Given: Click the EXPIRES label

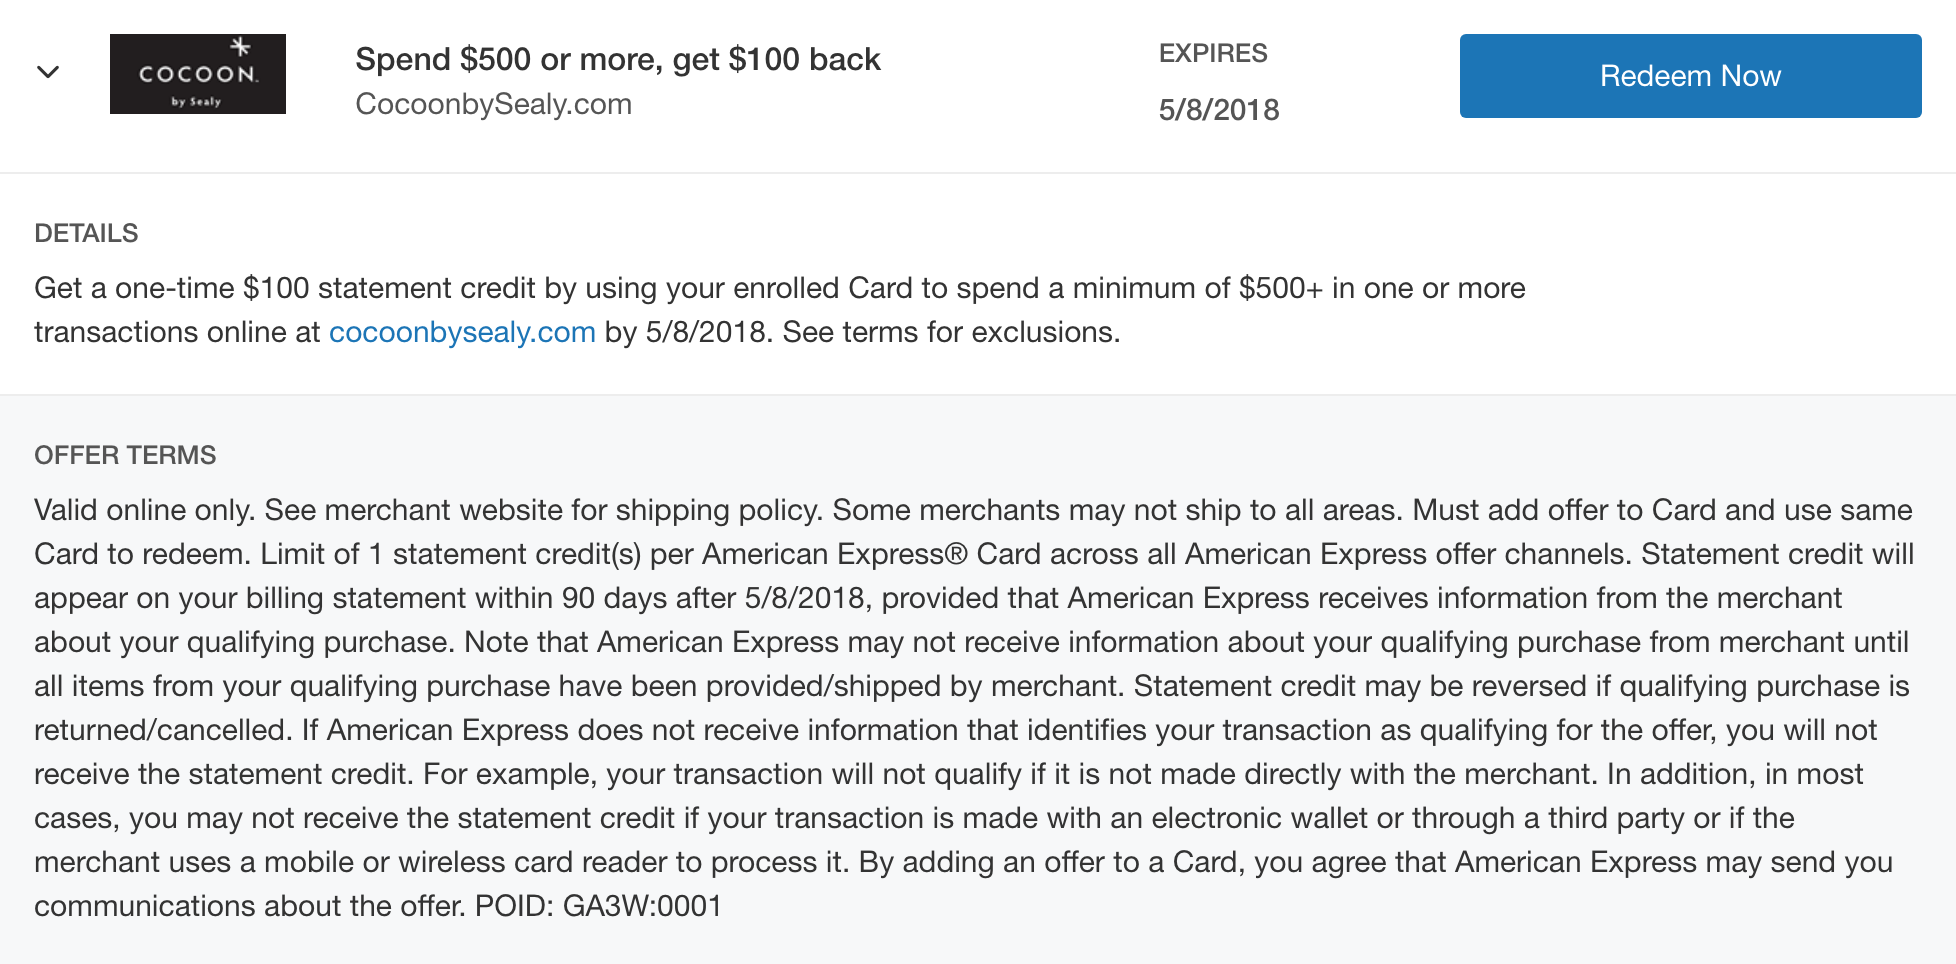Looking at the screenshot, I should 1213,53.
